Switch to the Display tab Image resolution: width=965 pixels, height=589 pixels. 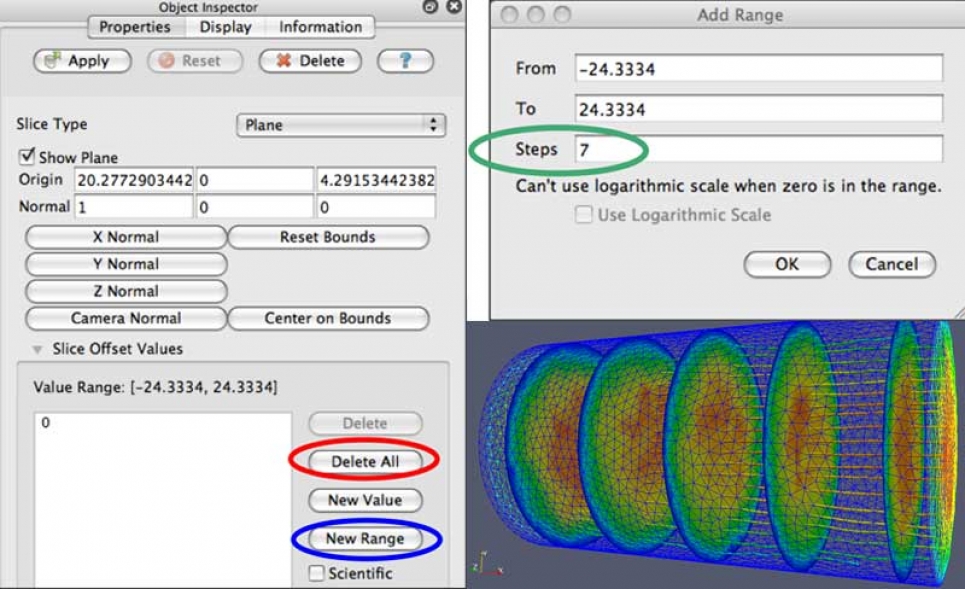pos(225,27)
